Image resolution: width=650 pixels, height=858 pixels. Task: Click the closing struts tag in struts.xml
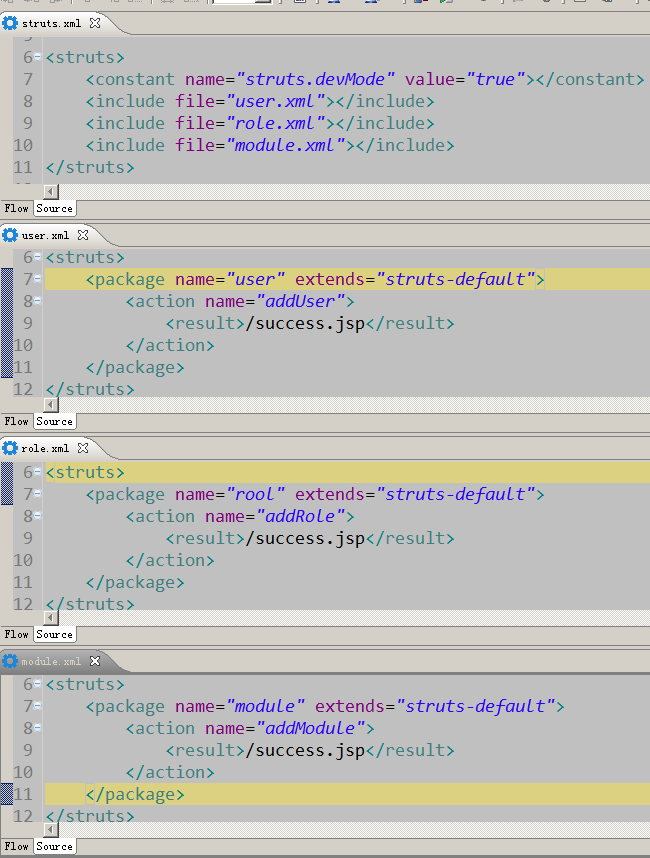click(x=90, y=167)
